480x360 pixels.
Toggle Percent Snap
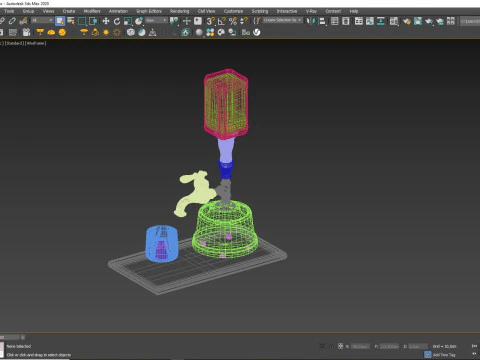(233, 21)
